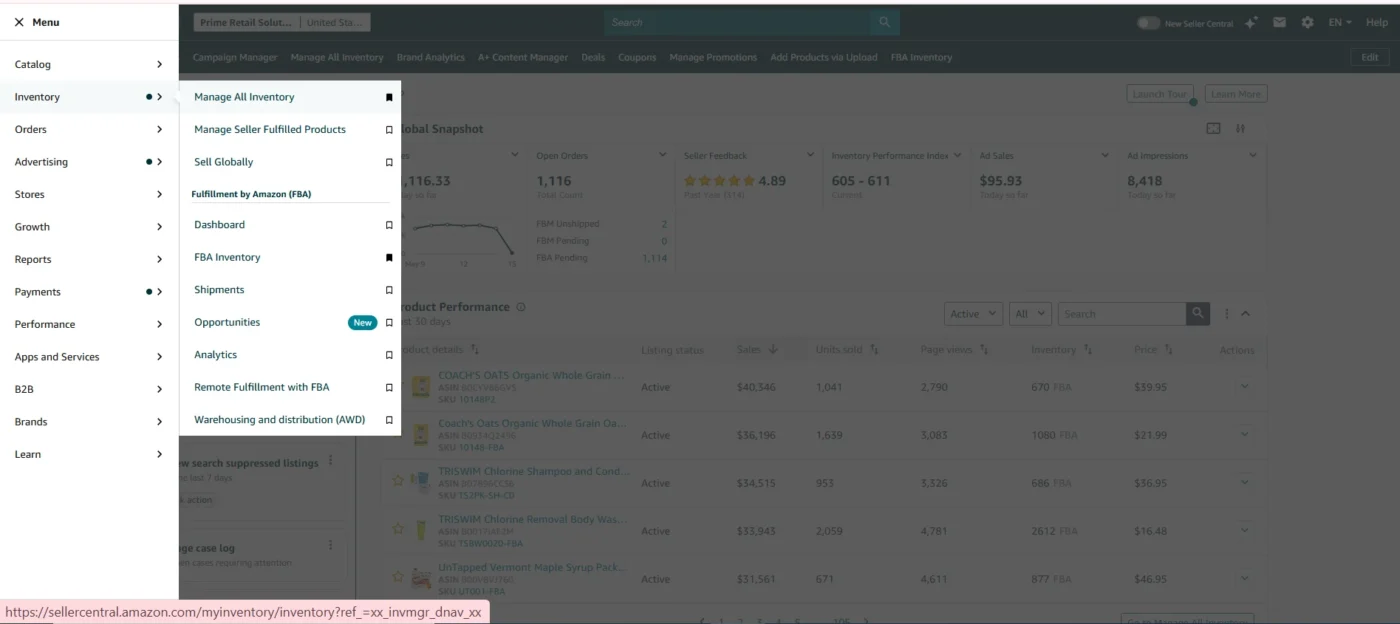This screenshot has width=1400, height=624.
Task: Open Apps and Services menu item
Action: coord(89,357)
